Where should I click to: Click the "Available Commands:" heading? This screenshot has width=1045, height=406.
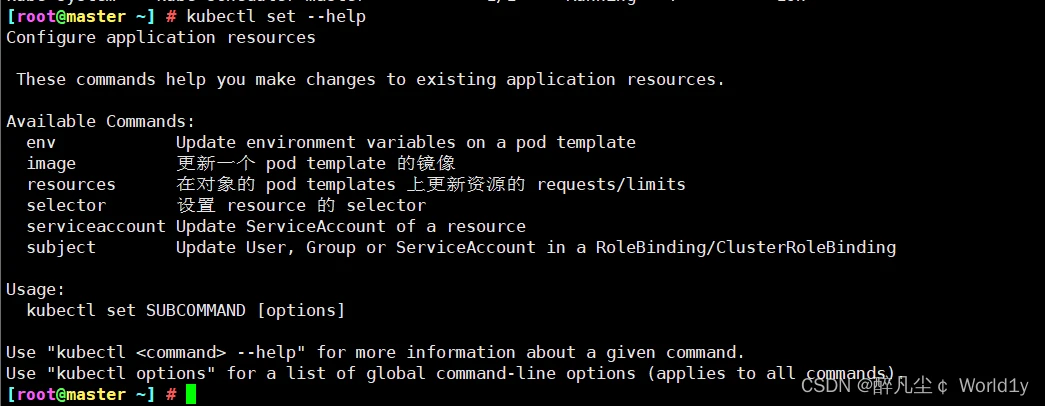(101, 121)
